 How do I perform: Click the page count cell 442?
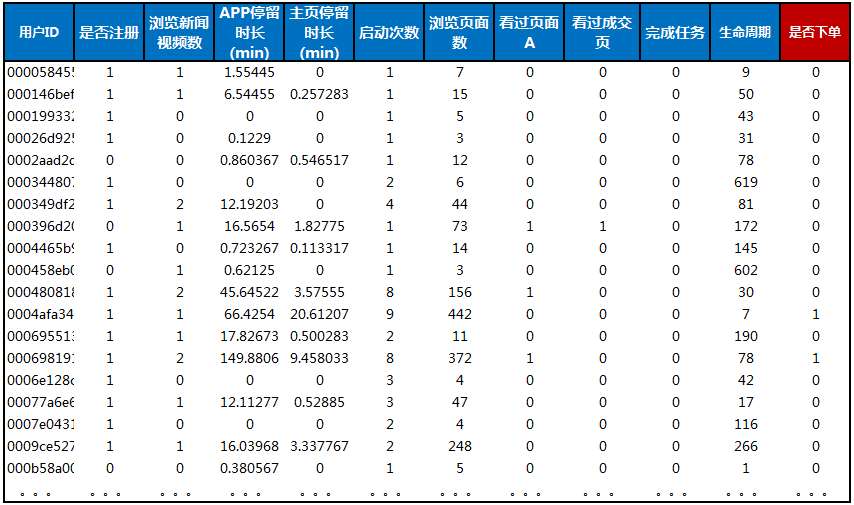459,314
